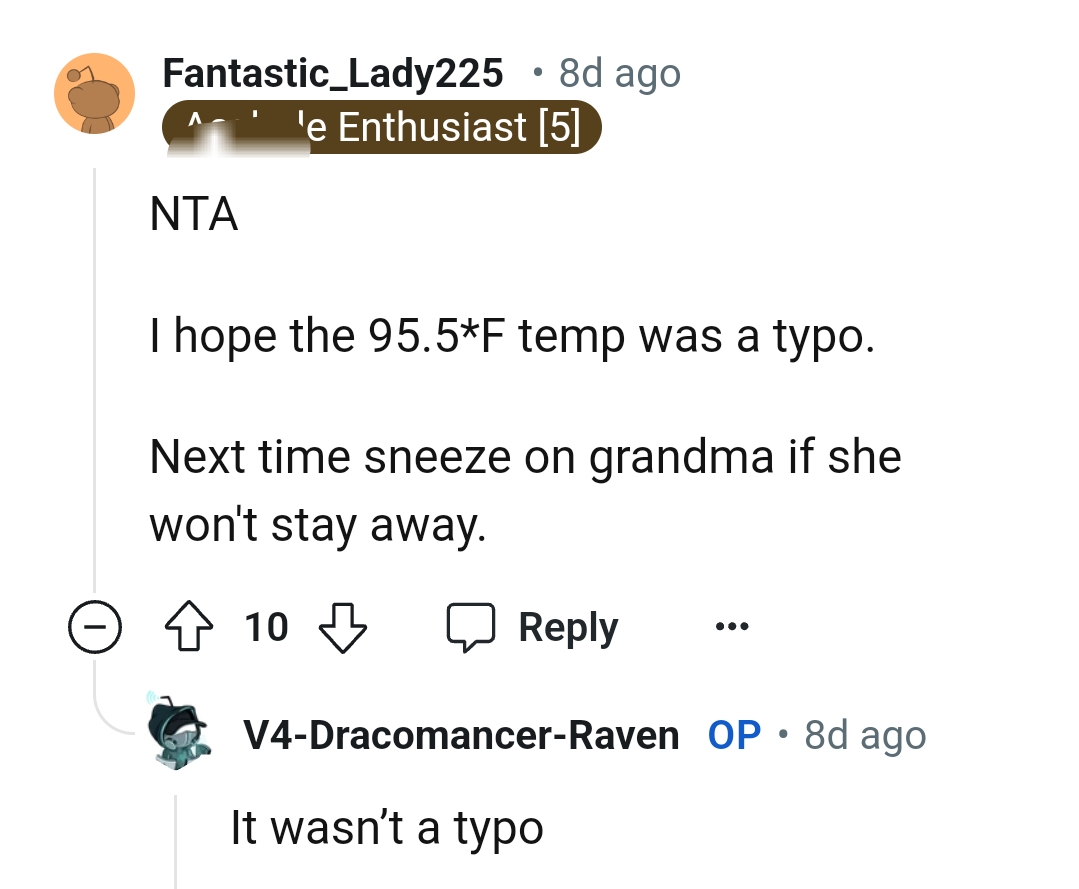Image resolution: width=1079 pixels, height=889 pixels.
Task: Downvote Fantastic_Lady225's comment
Action: (x=343, y=627)
